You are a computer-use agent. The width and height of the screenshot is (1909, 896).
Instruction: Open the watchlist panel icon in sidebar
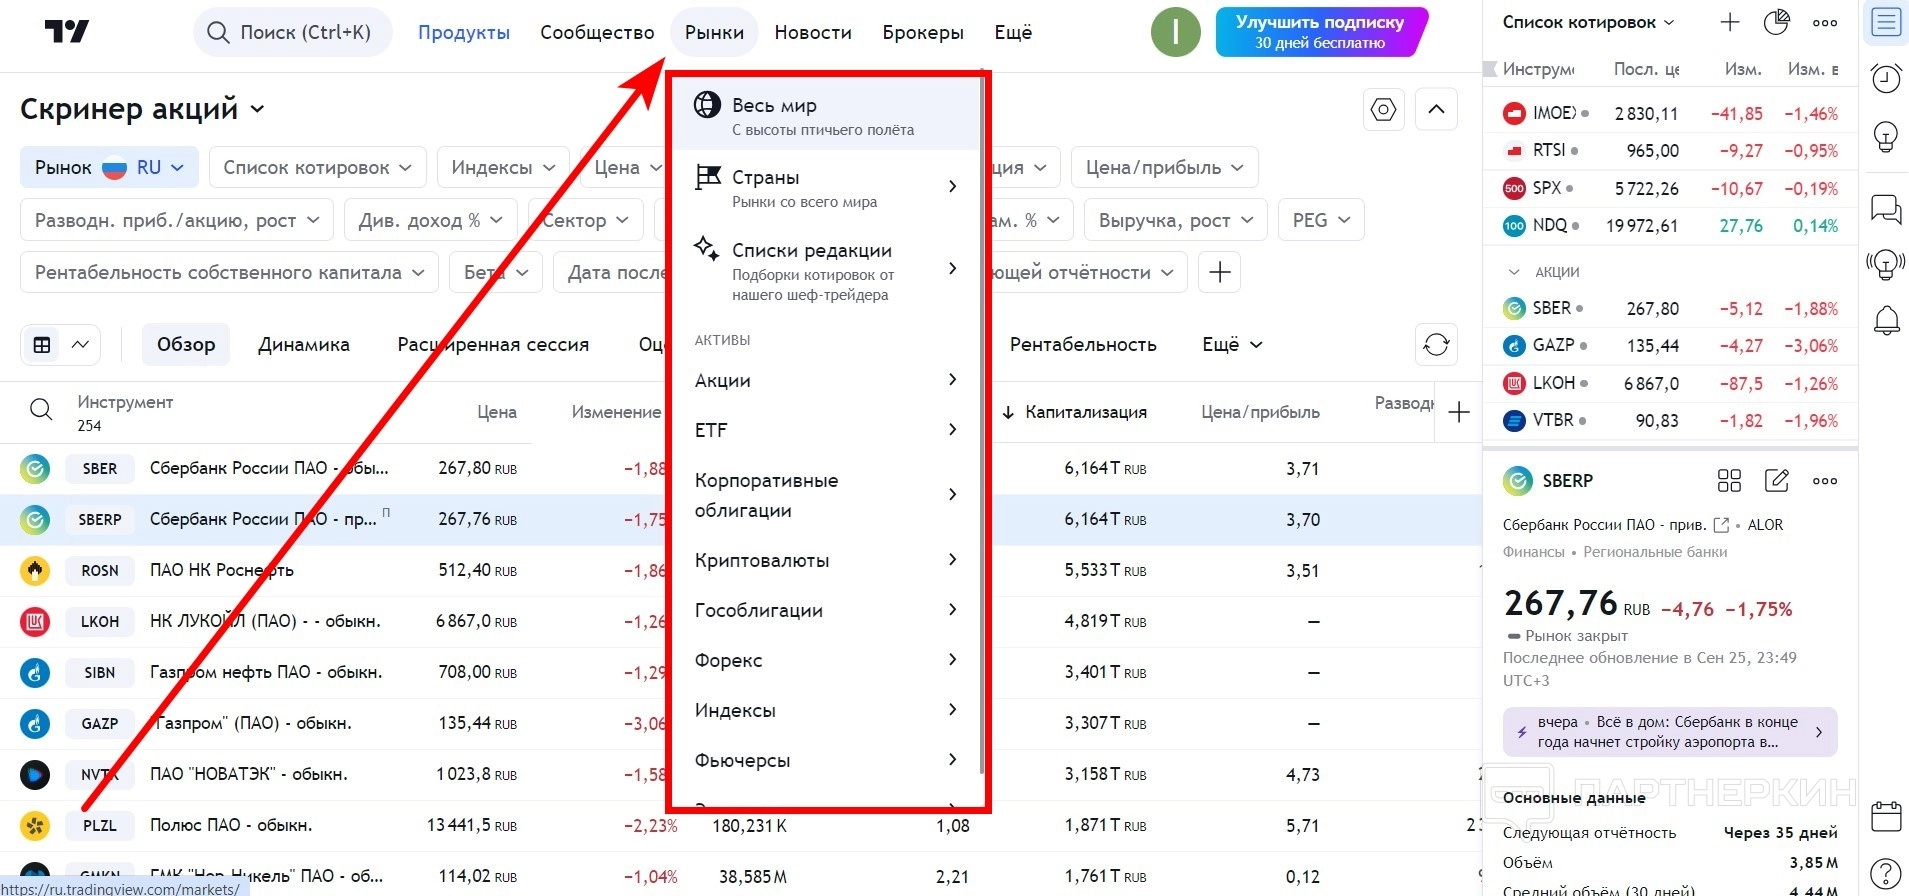click(1886, 23)
